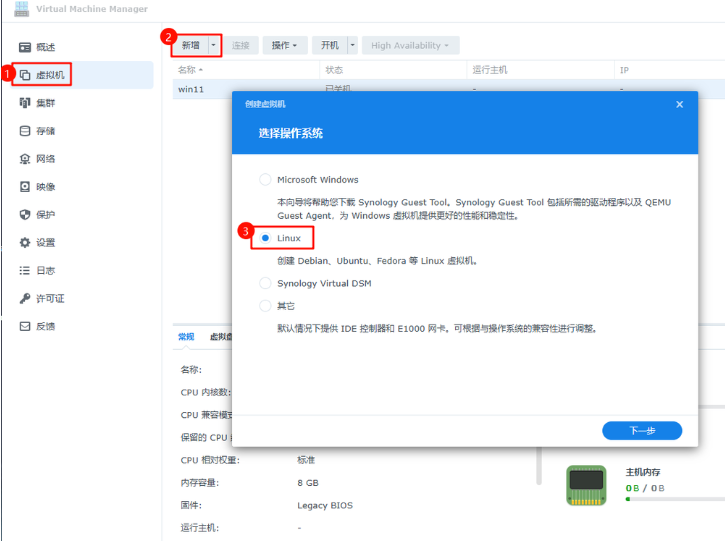Screen dimensions: 725x541
Task: Click the 连接 button
Action: pyautogui.click(x=240, y=45)
